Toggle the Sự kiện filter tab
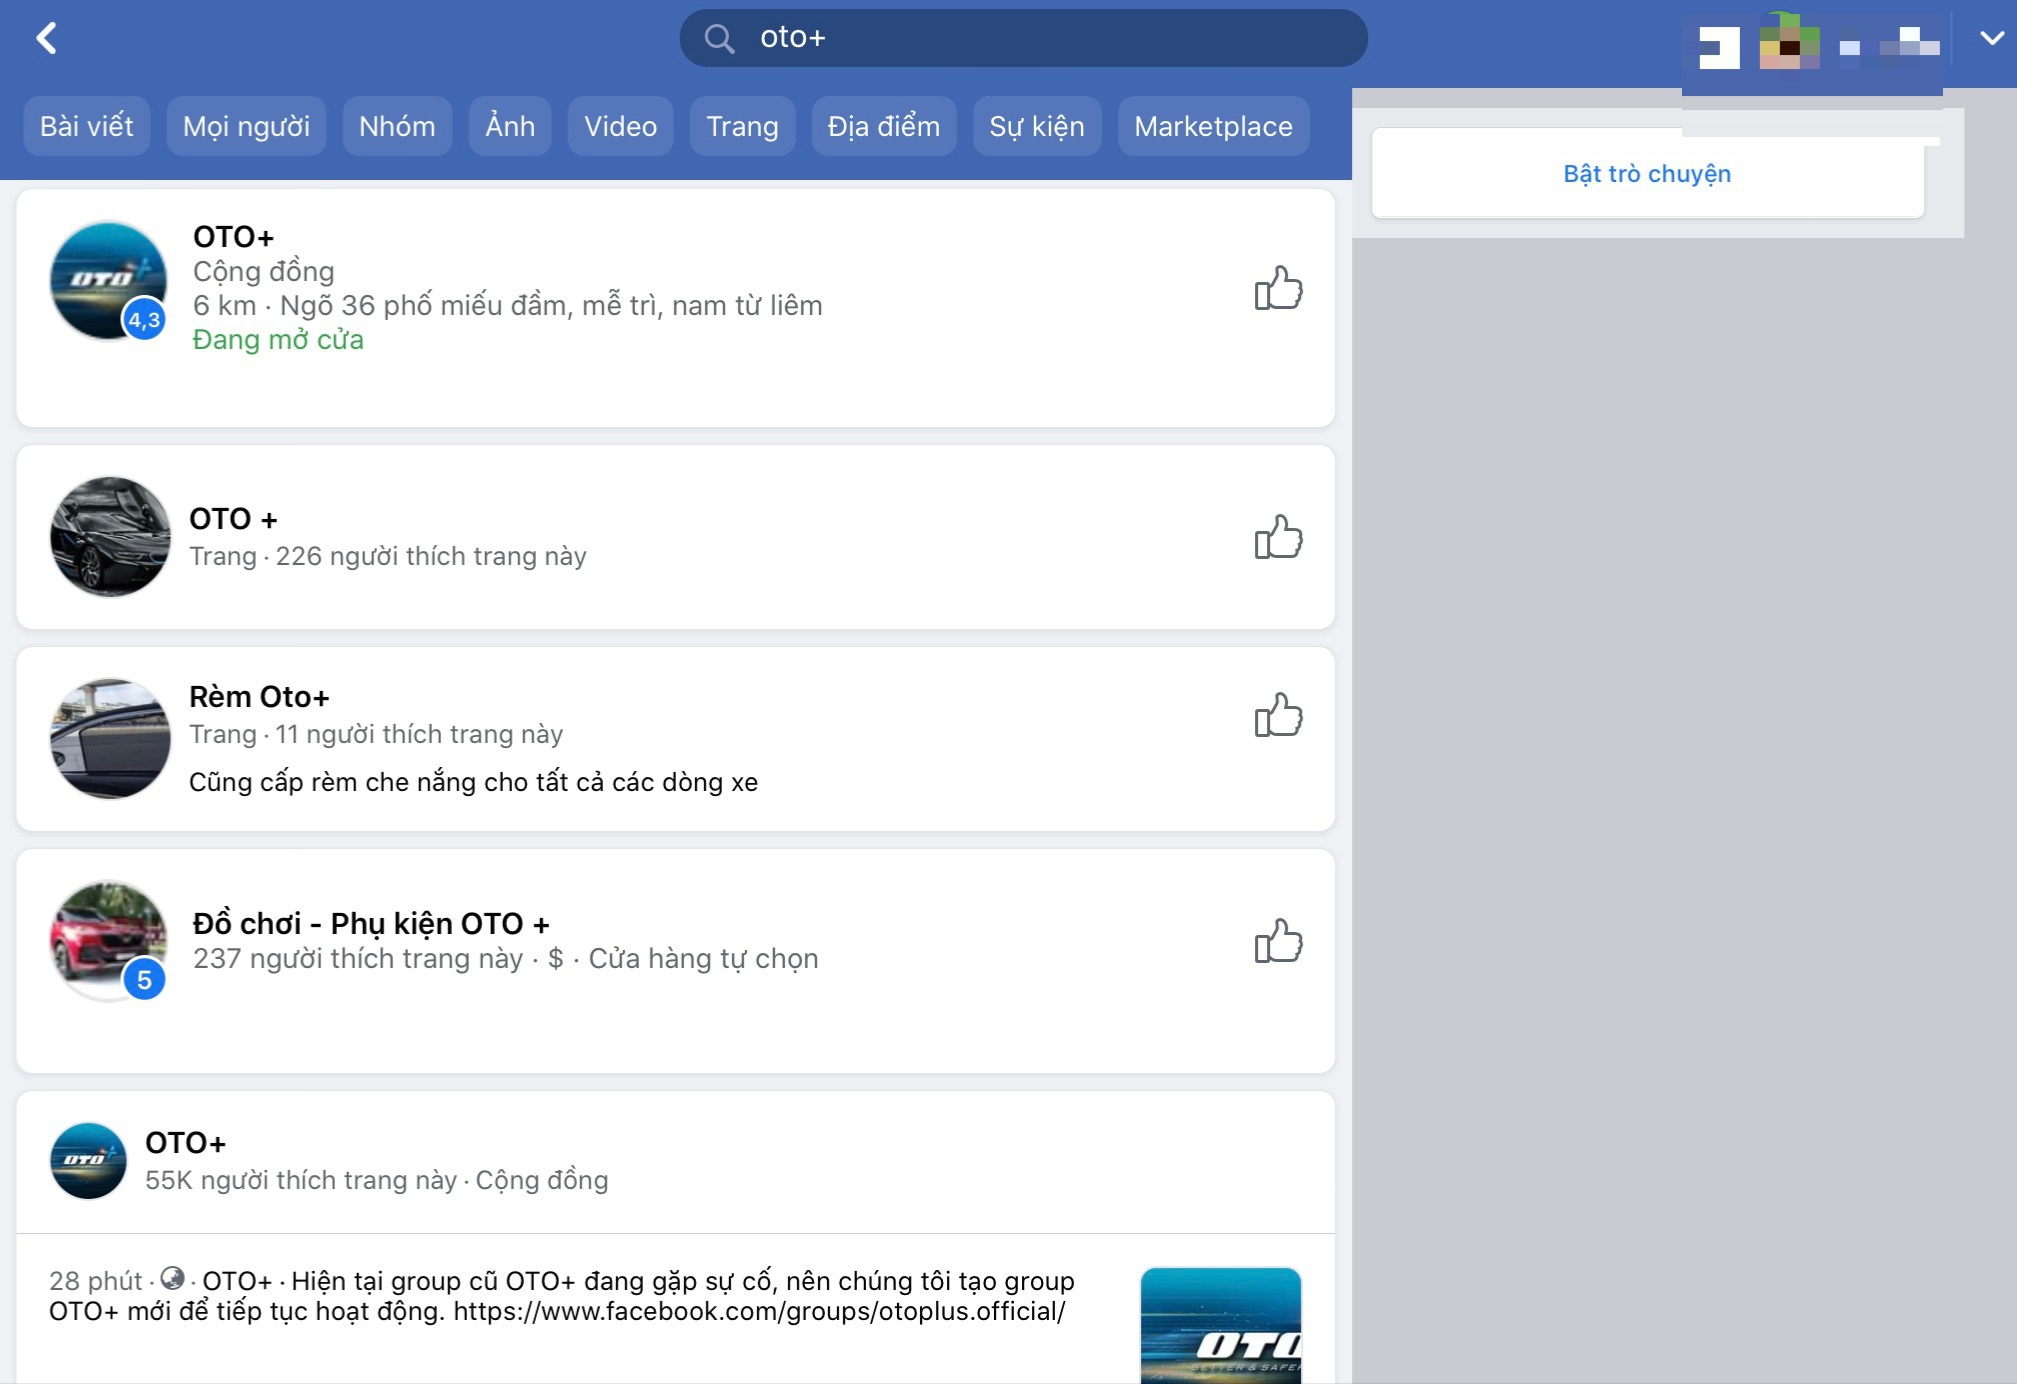This screenshot has height=1384, width=2017. (x=1038, y=126)
